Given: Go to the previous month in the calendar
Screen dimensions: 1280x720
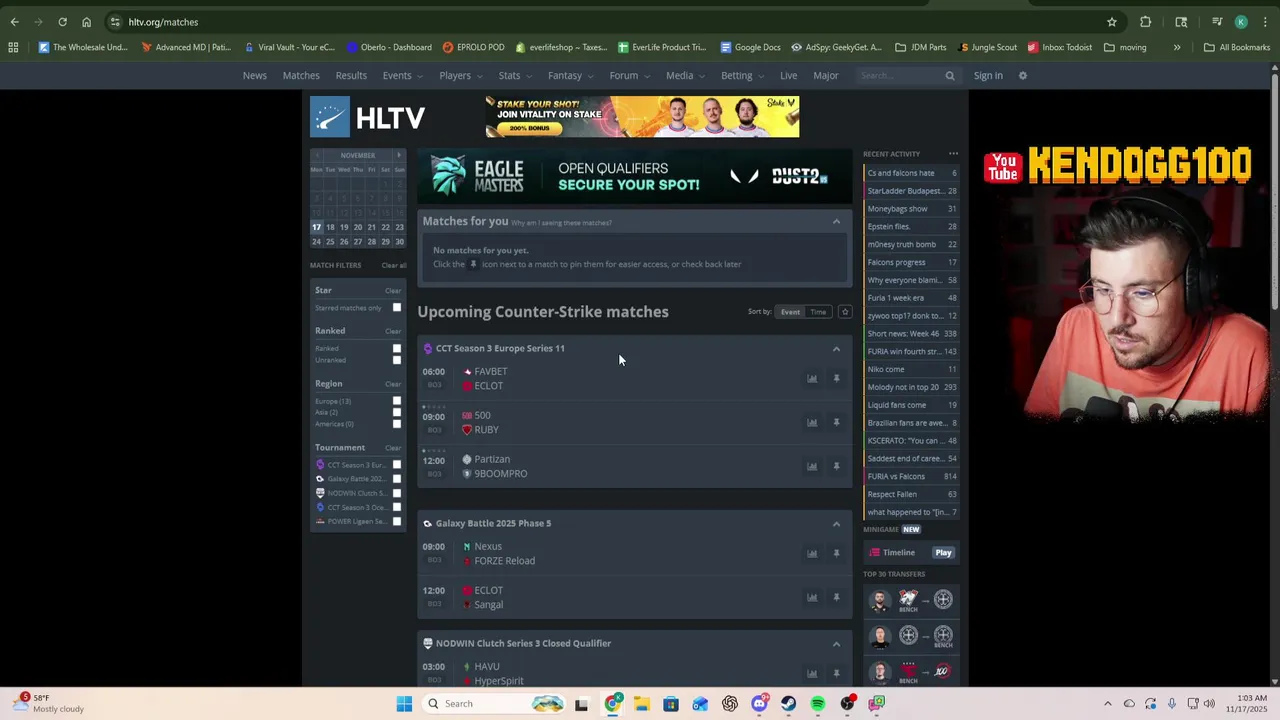Looking at the screenshot, I should pos(317,155).
